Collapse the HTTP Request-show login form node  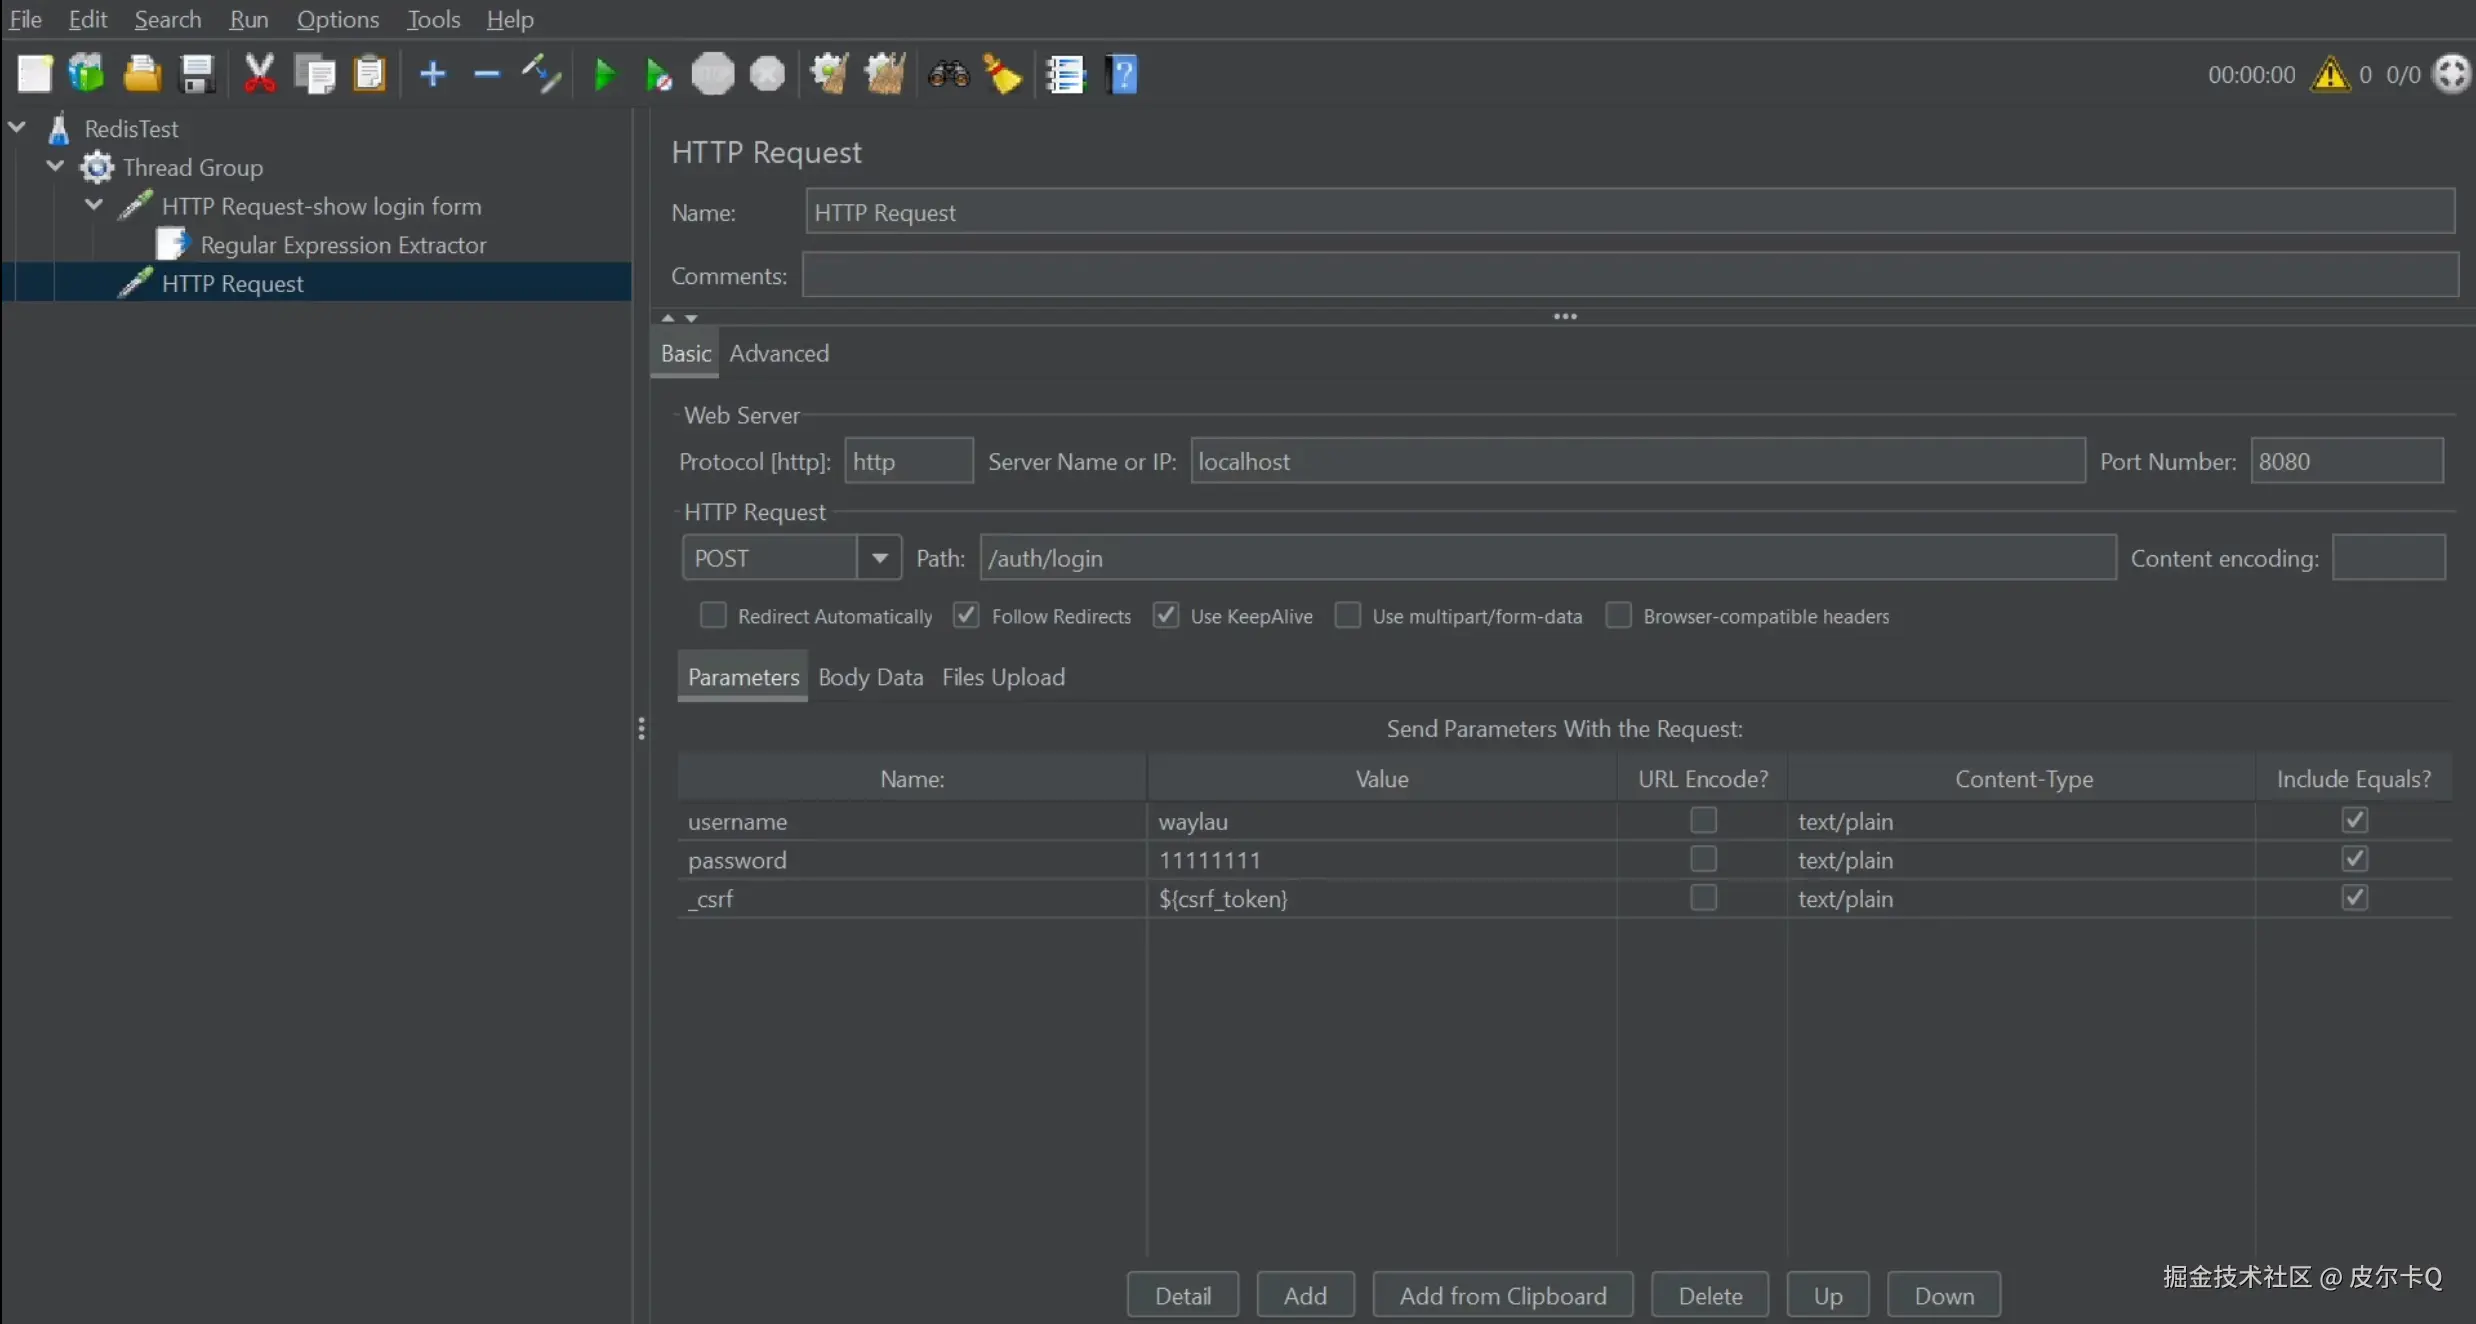pos(94,205)
